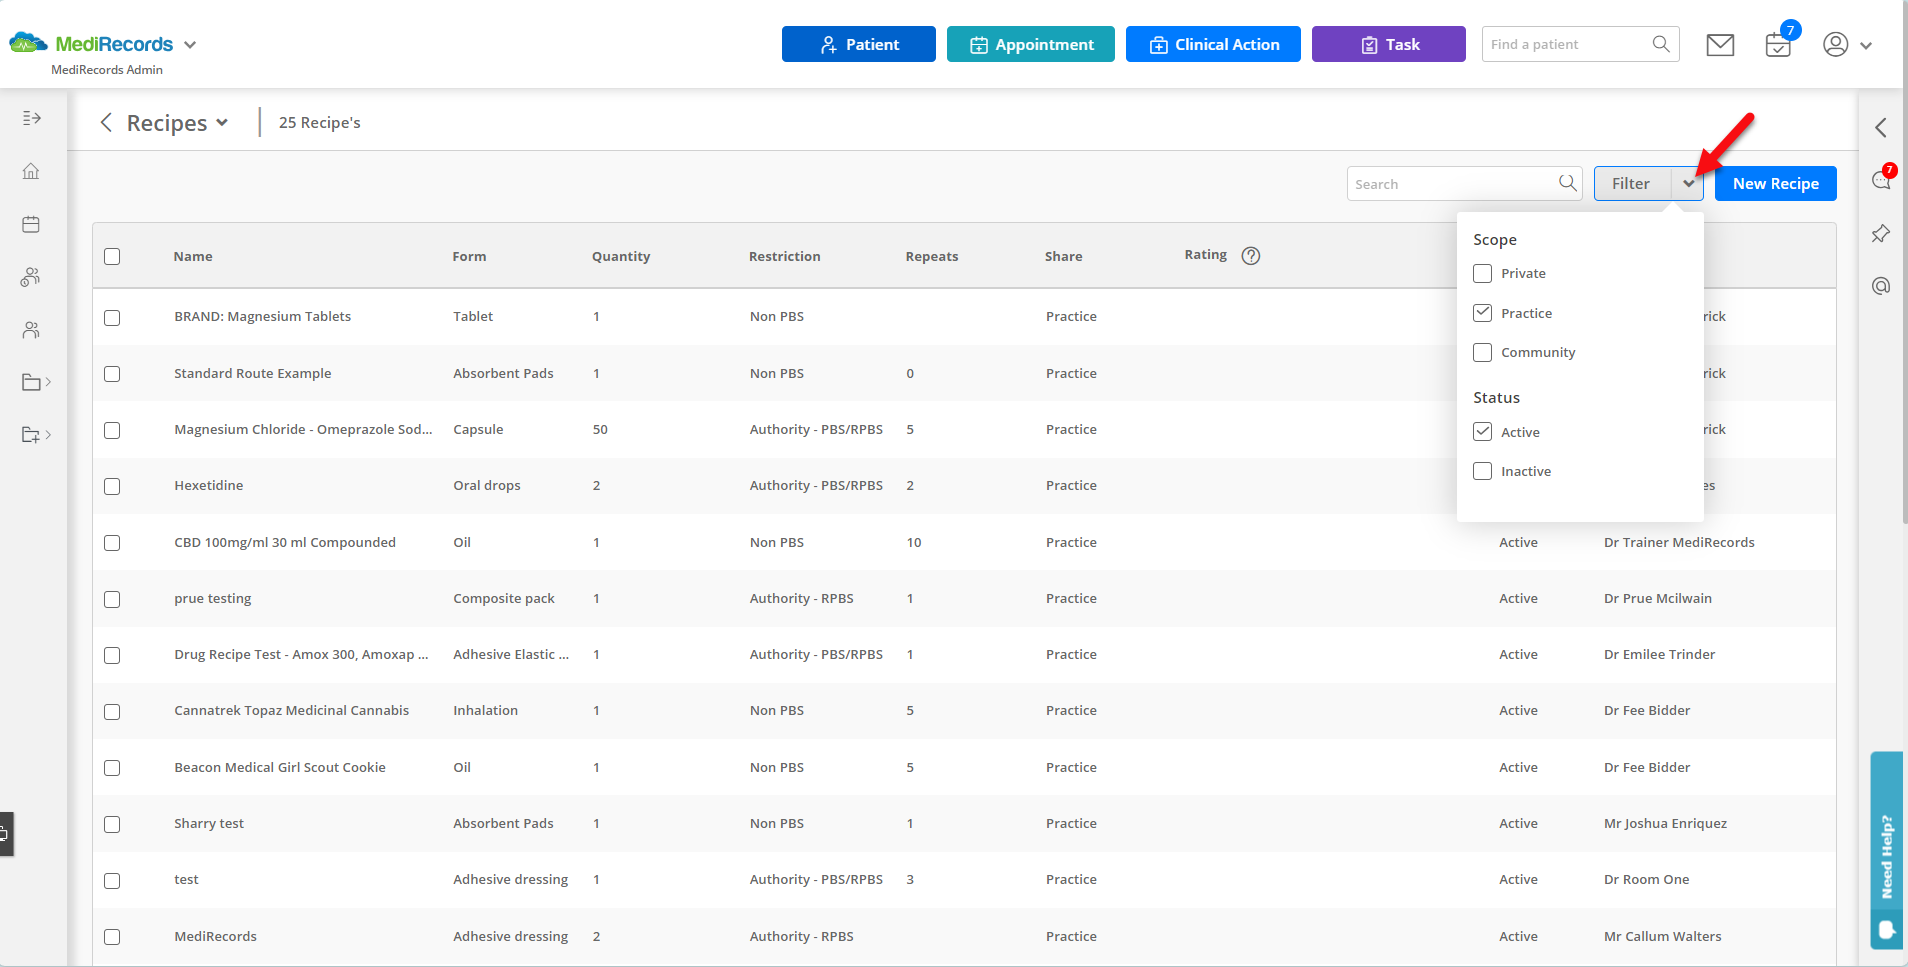Tick the Private scope checkbox
The height and width of the screenshot is (967, 1908).
(x=1483, y=273)
